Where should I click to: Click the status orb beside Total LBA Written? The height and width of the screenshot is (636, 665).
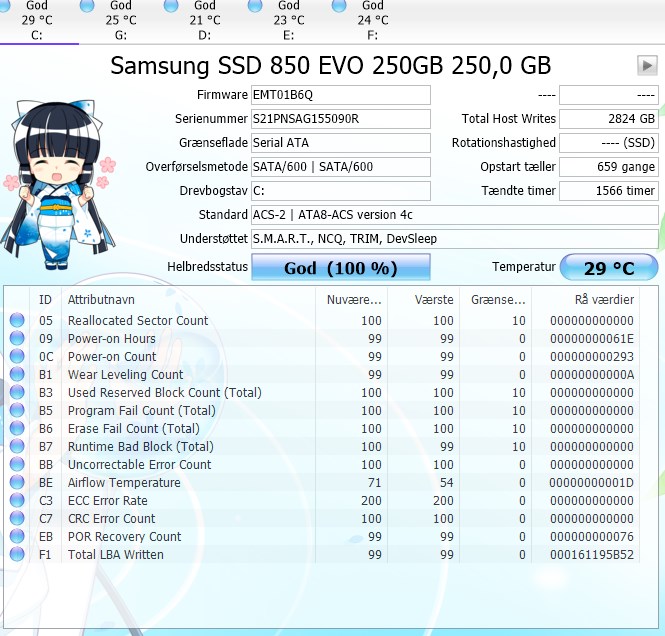coord(17,554)
